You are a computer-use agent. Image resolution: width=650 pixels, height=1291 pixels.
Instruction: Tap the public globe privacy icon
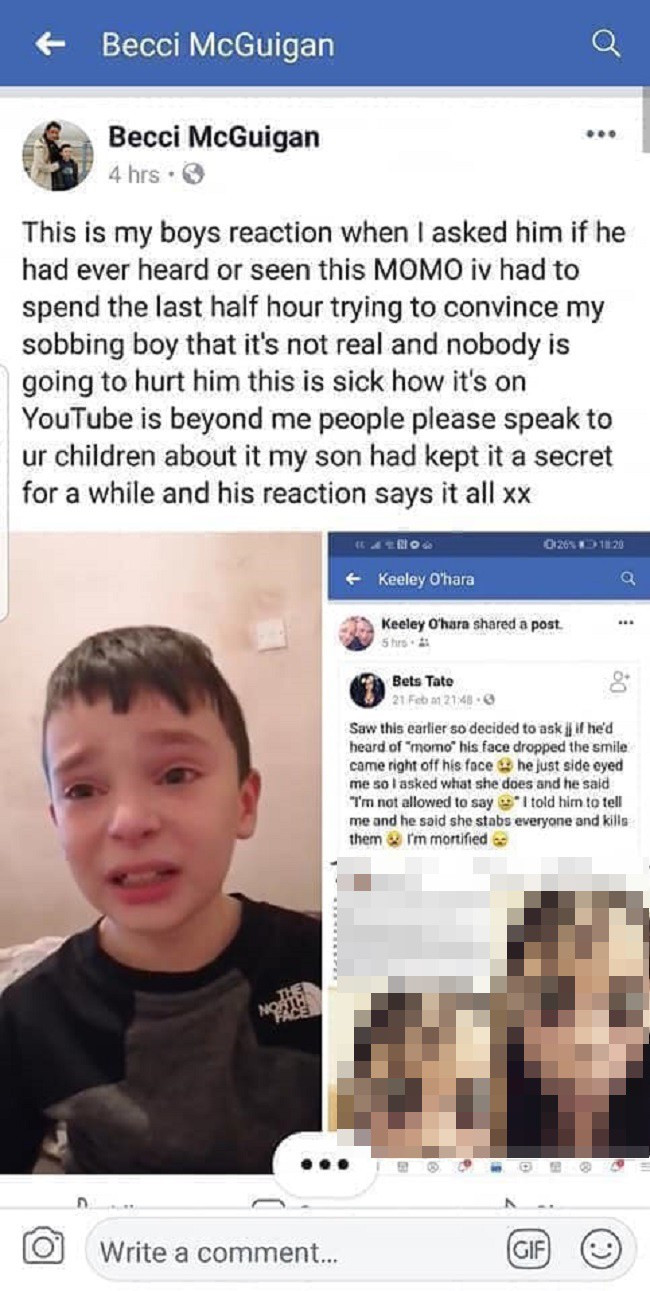194,174
